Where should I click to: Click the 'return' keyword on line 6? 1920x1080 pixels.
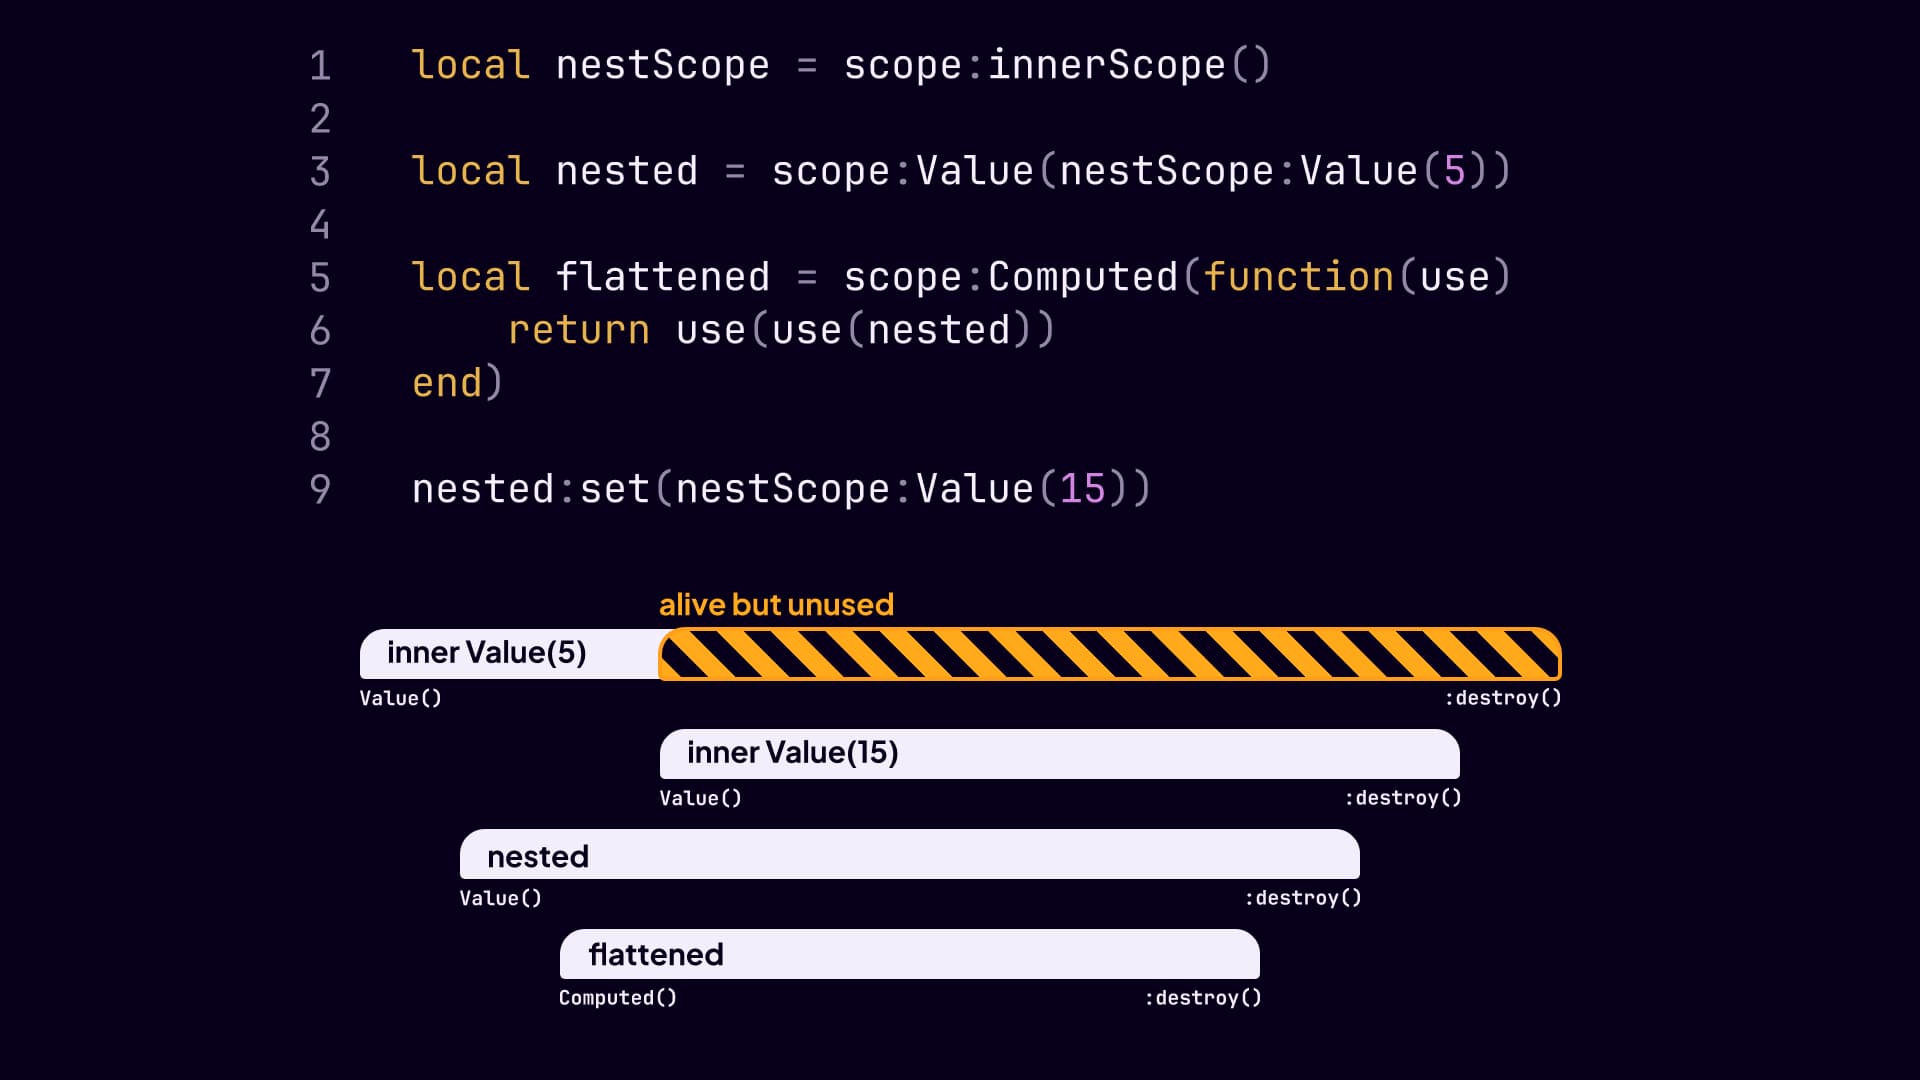click(x=578, y=330)
